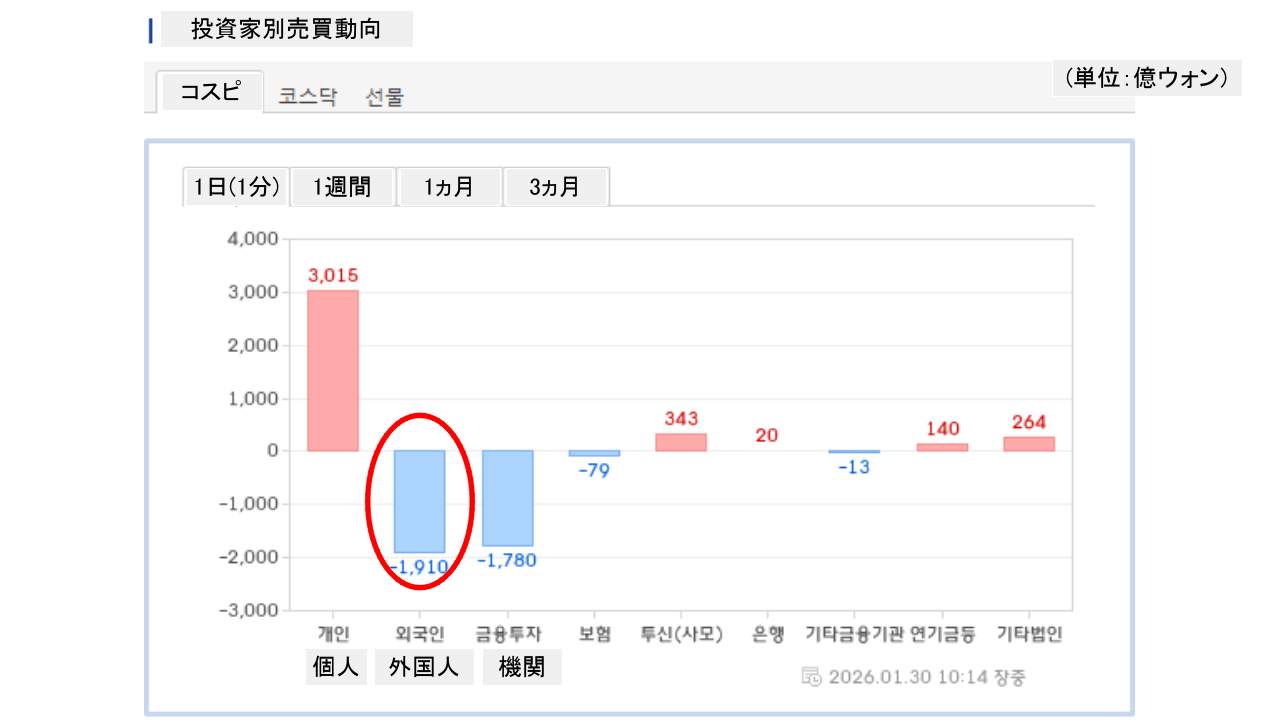Click the 은행 value label 20
Image resolution: width=1280 pixels, height=720 pixels.
click(767, 435)
